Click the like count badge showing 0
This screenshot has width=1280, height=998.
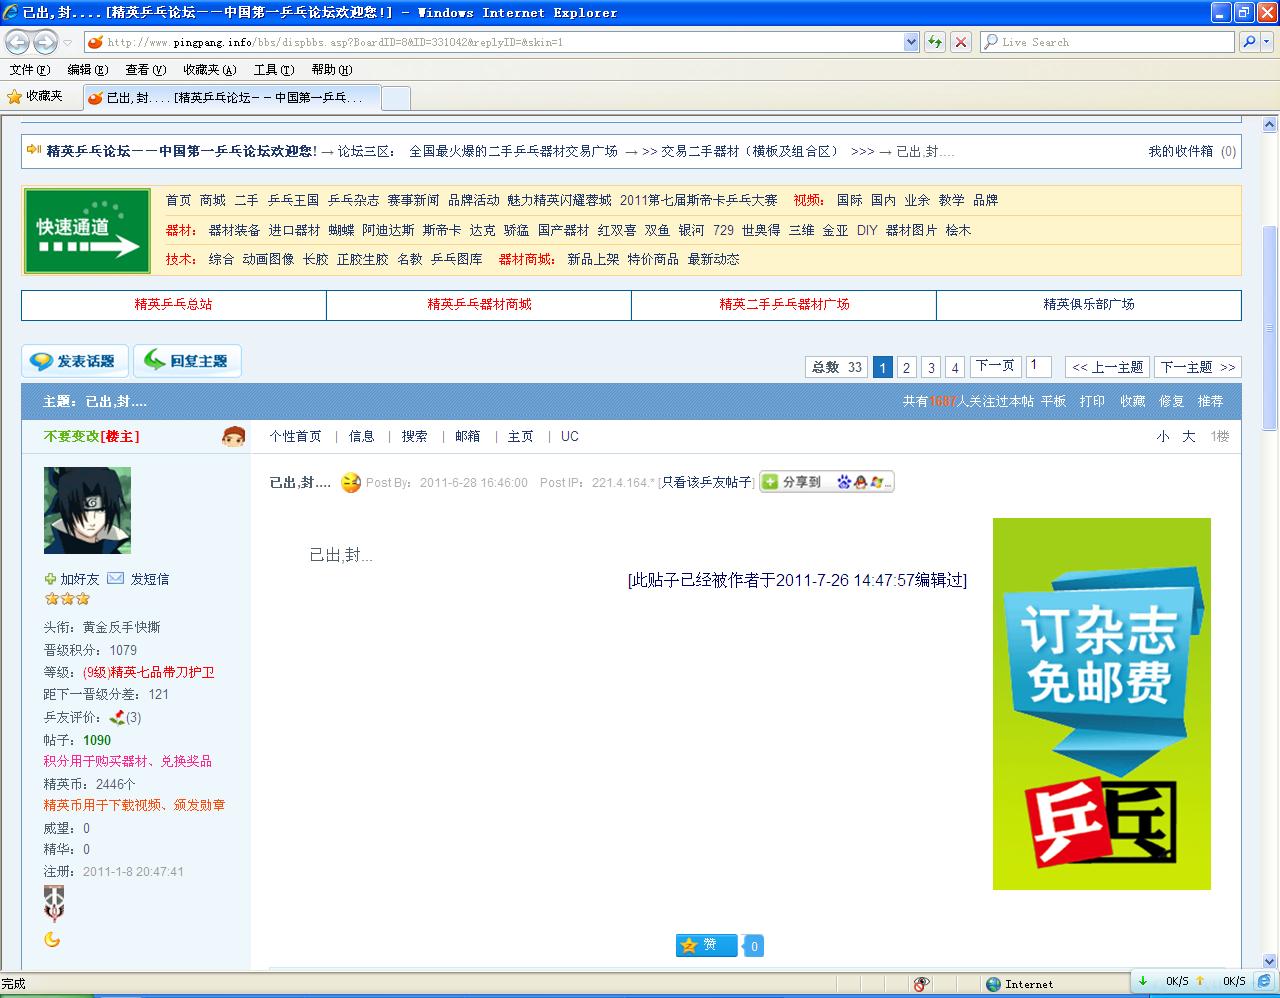(754, 946)
